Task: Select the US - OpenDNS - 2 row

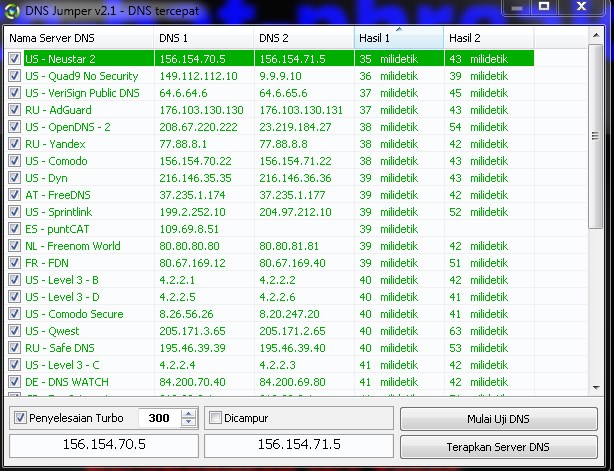Action: [x=269, y=127]
